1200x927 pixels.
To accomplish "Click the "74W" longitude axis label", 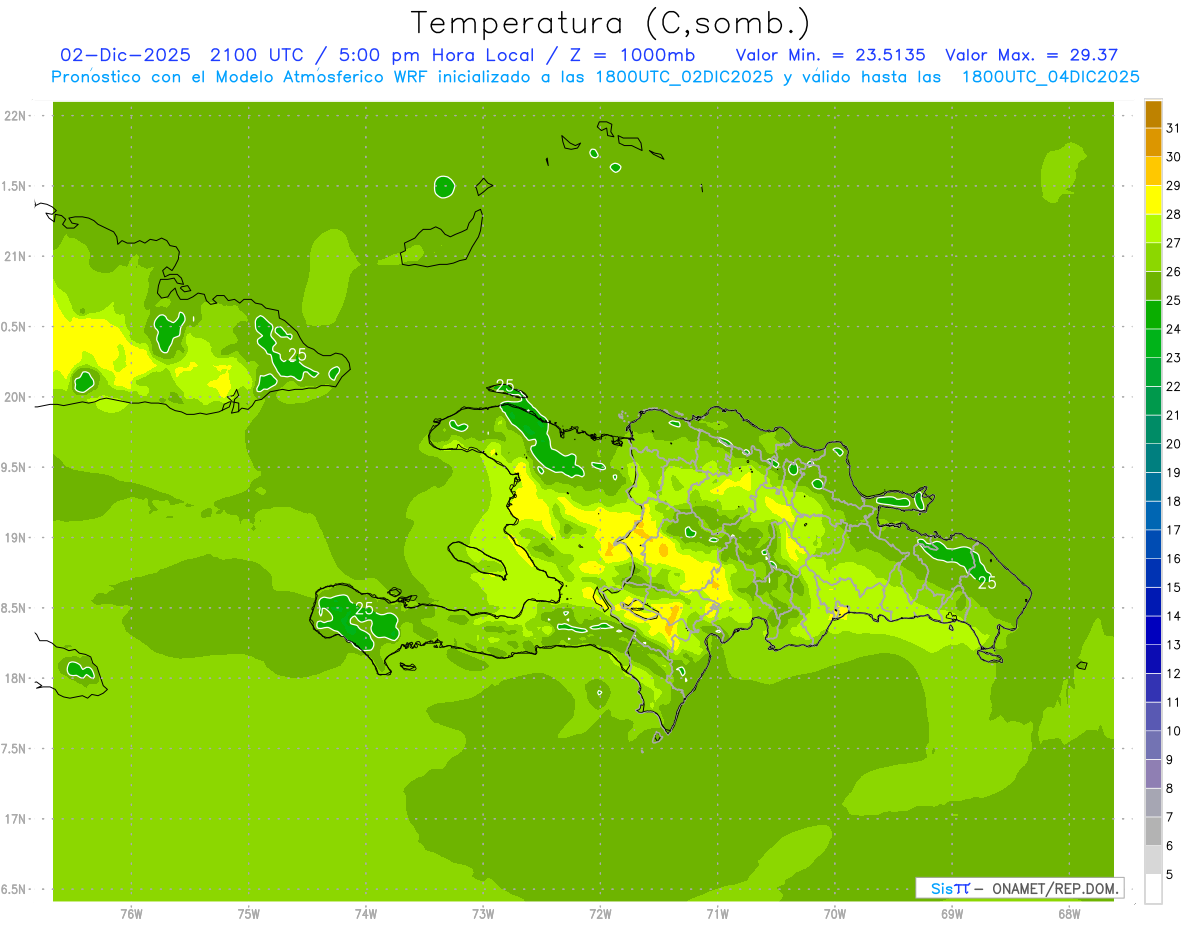I will pos(366,914).
